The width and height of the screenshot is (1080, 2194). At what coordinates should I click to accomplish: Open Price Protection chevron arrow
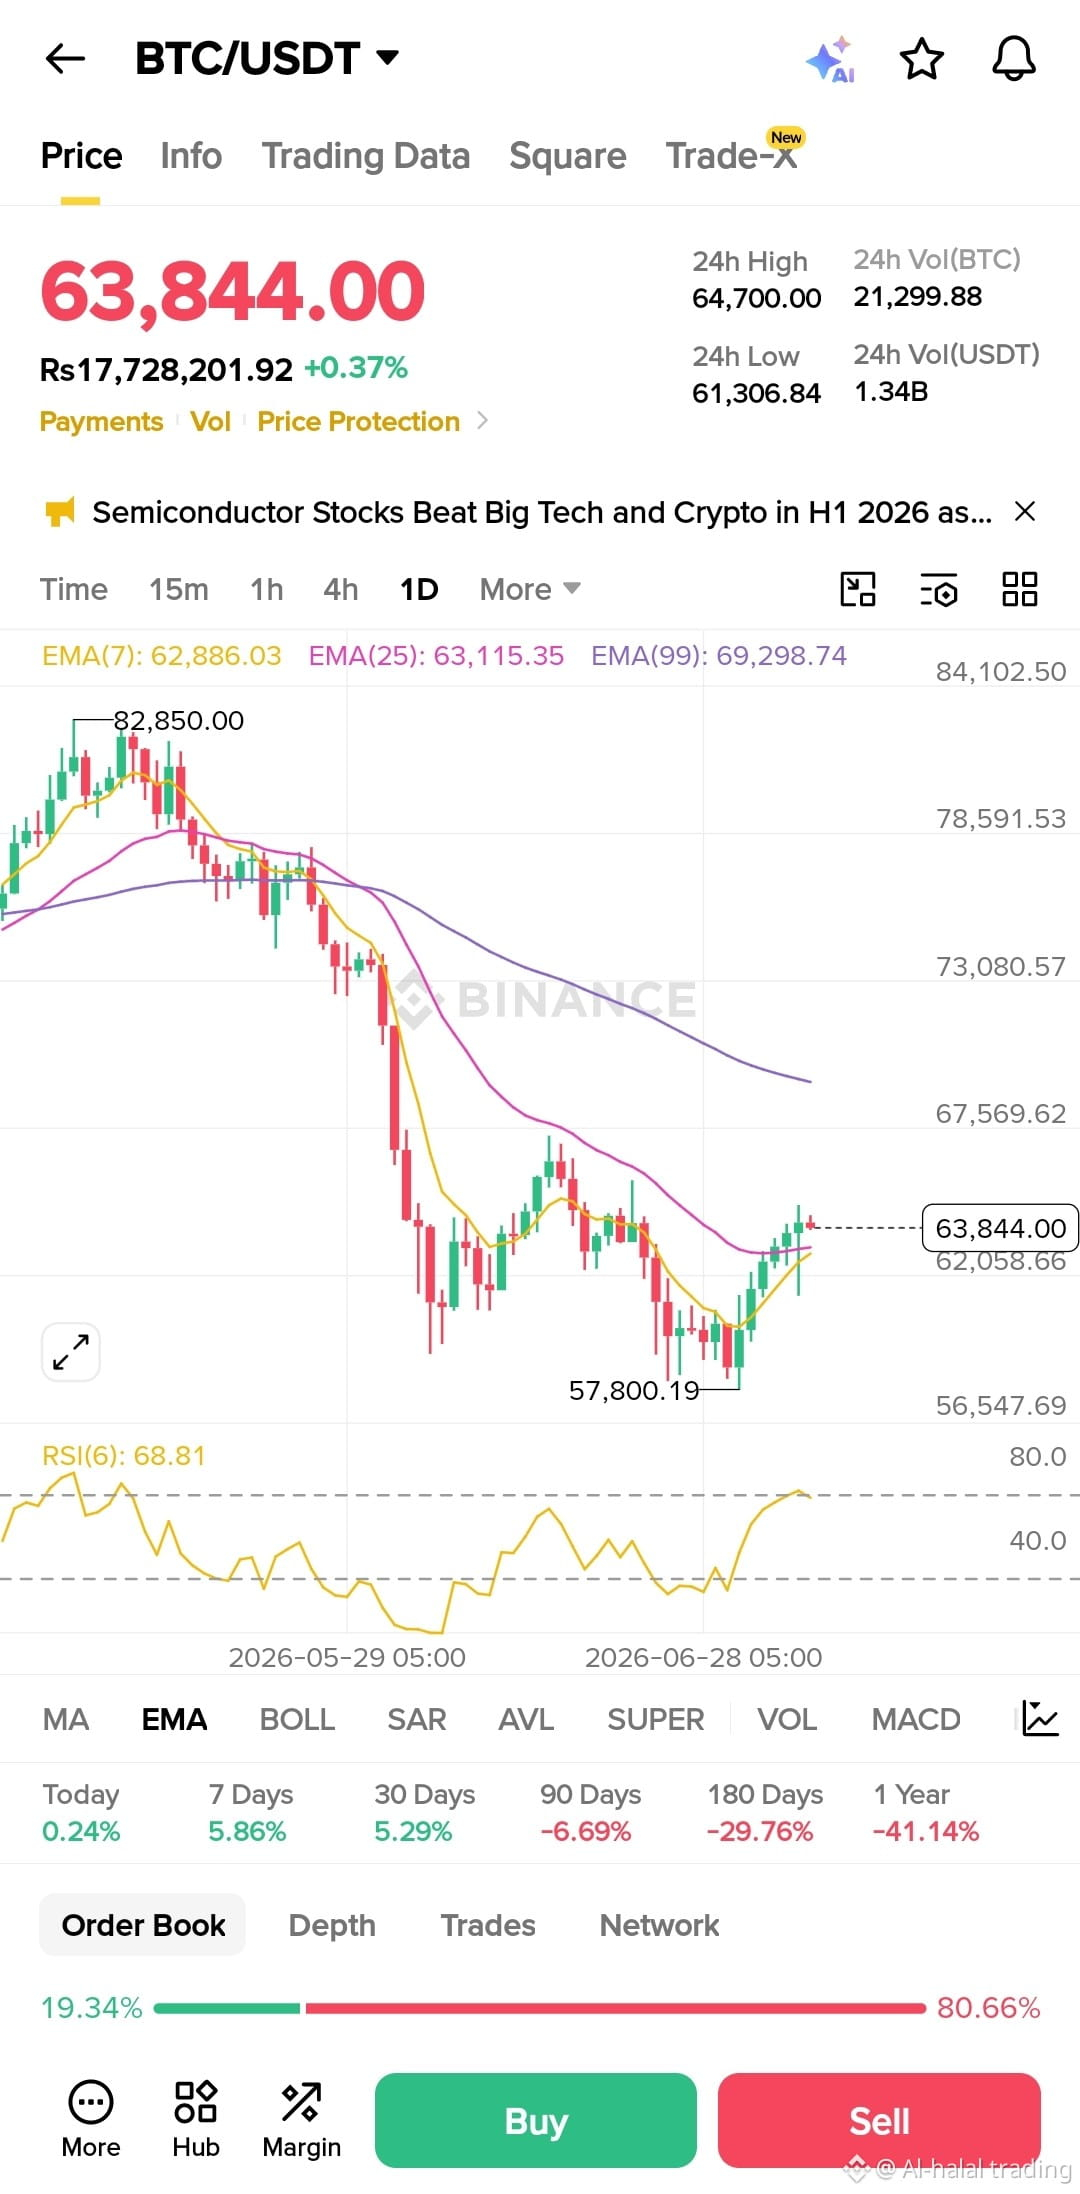click(482, 421)
